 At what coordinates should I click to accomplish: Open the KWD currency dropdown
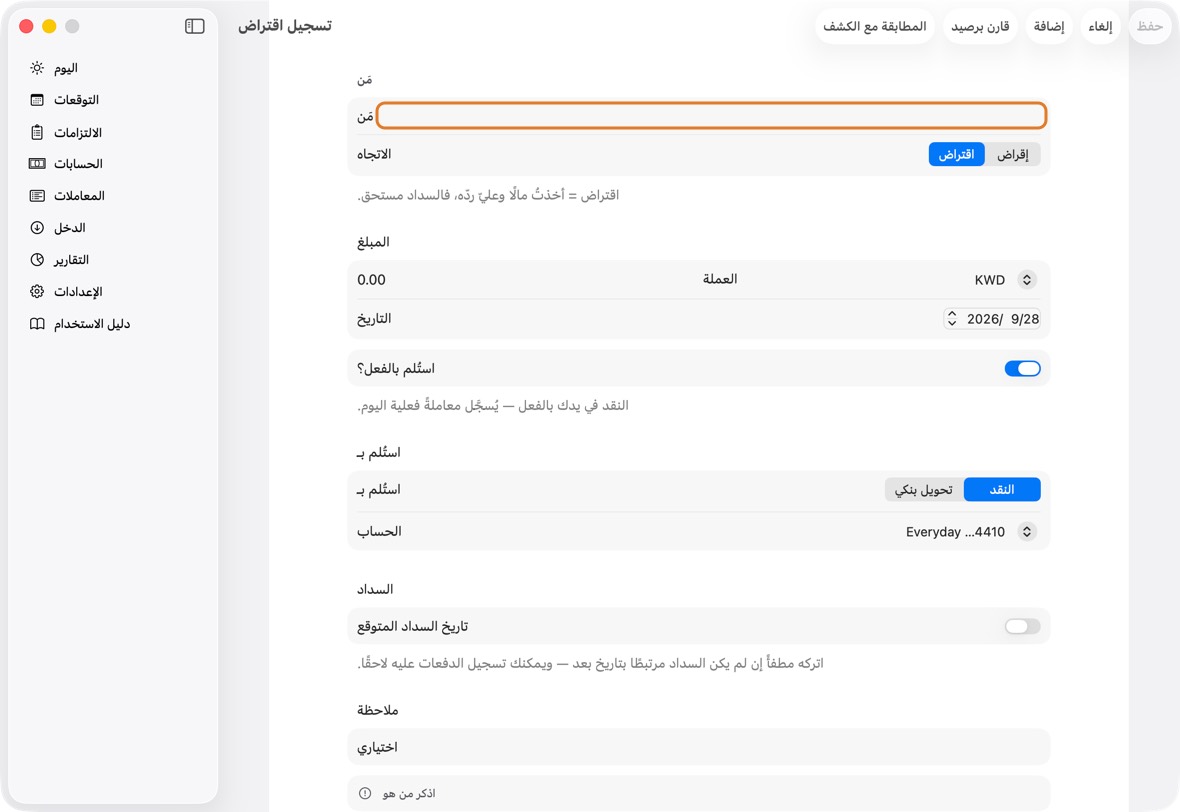pyautogui.click(x=1005, y=280)
